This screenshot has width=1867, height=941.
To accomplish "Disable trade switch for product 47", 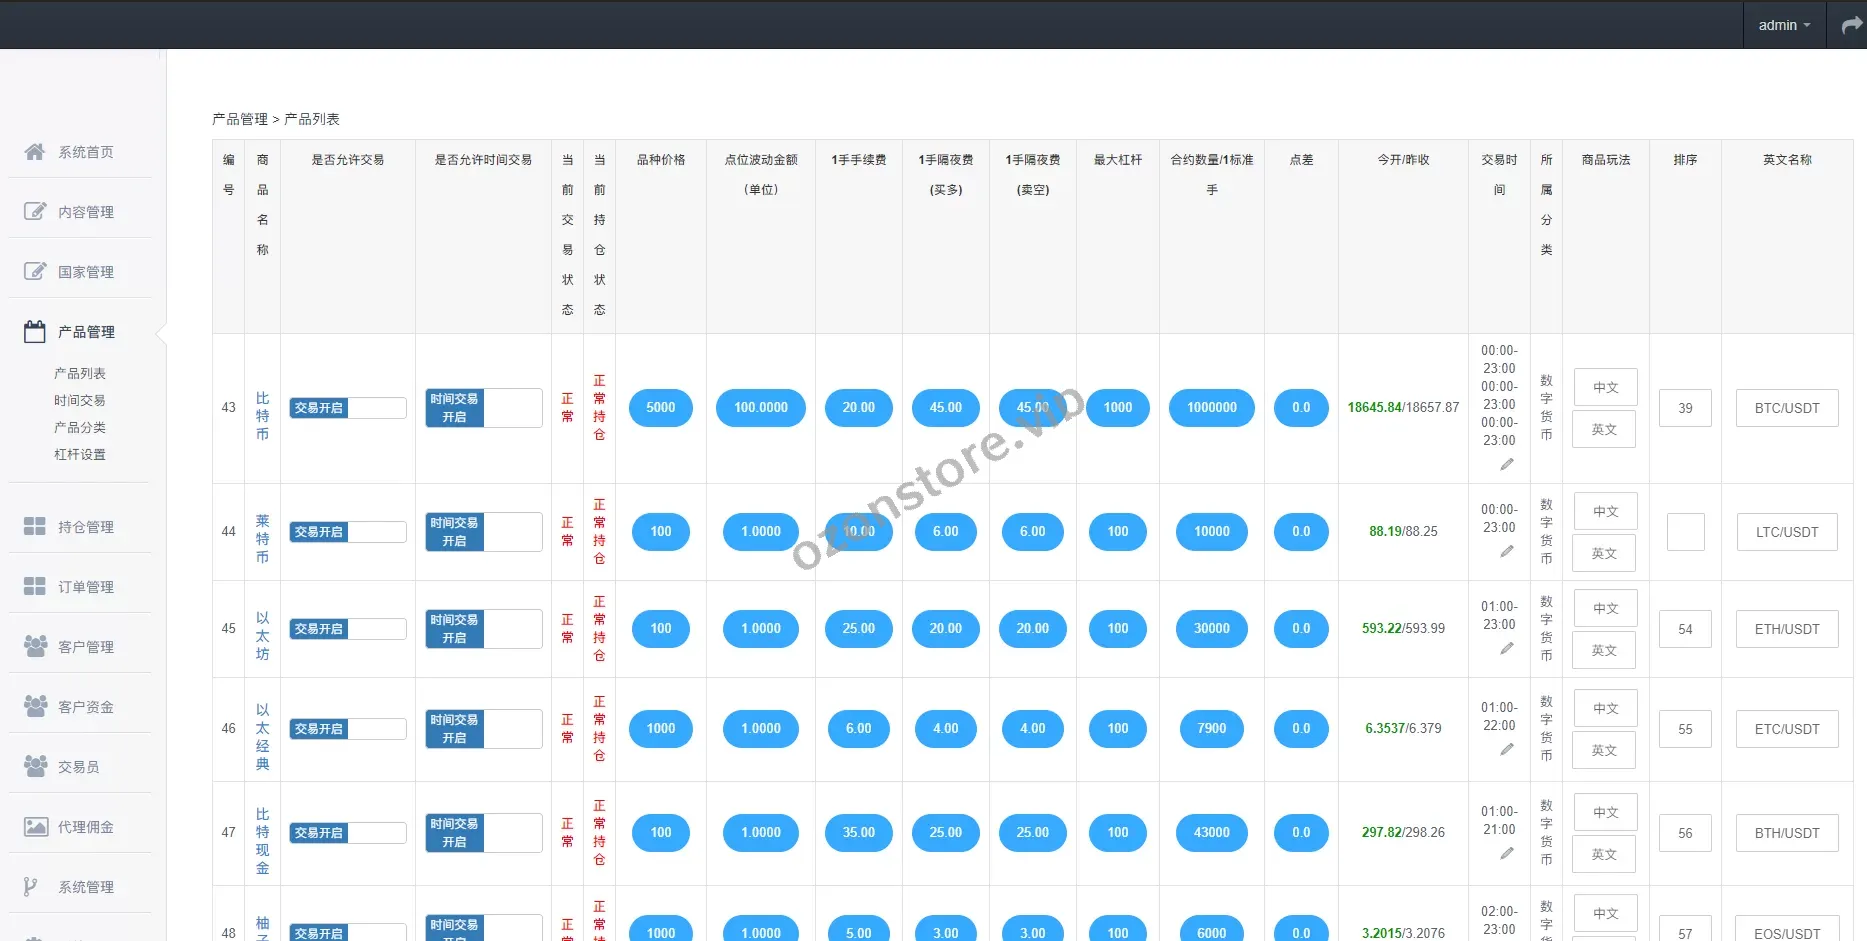I will pyautogui.click(x=347, y=833).
